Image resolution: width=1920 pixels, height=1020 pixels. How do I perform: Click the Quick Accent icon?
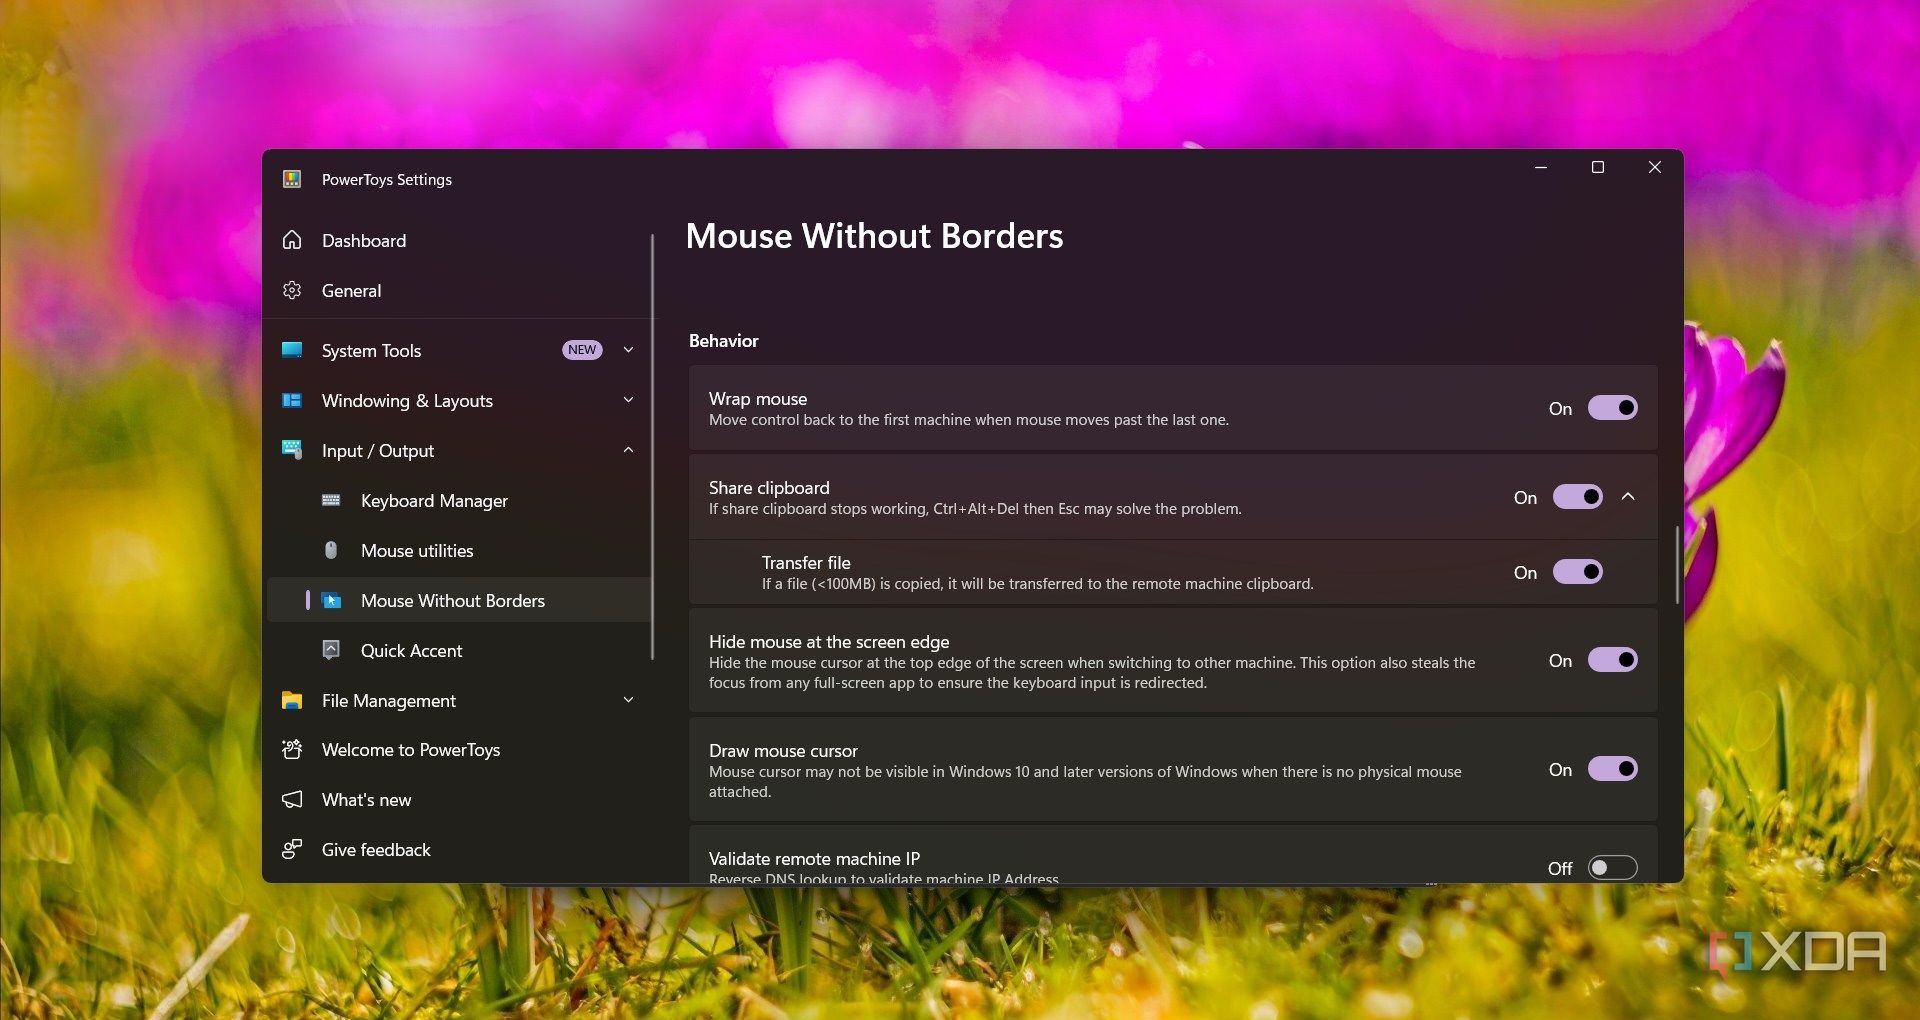pyautogui.click(x=331, y=650)
